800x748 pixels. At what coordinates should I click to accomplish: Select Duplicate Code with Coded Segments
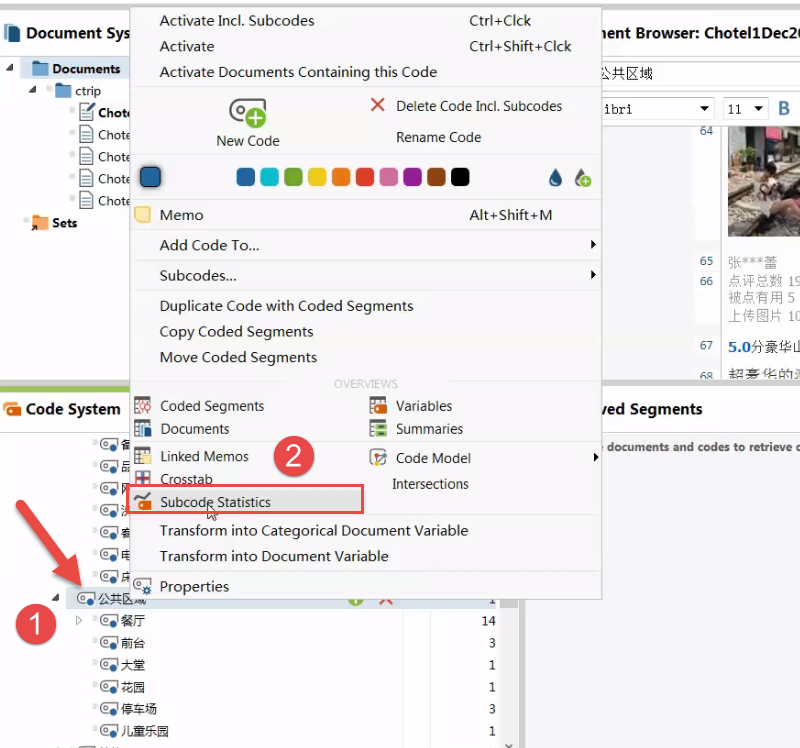pos(286,306)
